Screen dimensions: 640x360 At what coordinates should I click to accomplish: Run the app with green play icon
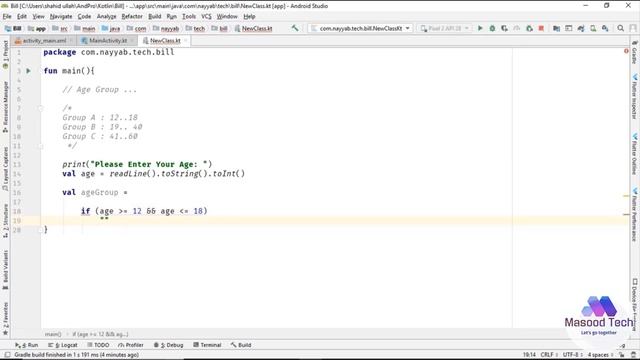coord(480,28)
